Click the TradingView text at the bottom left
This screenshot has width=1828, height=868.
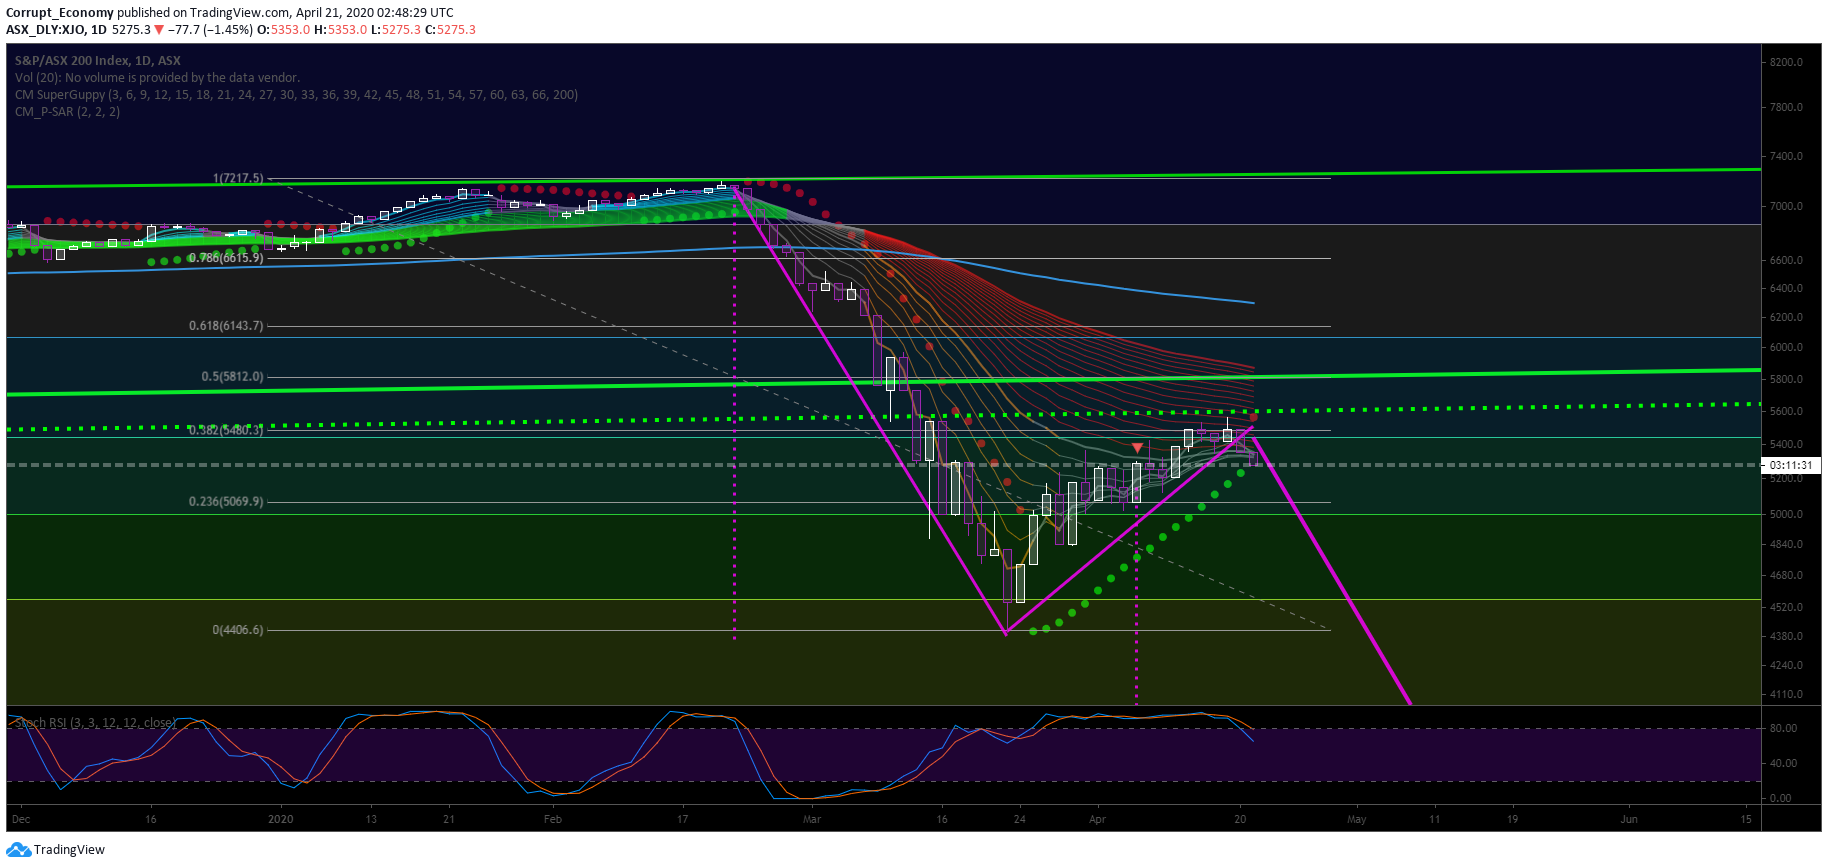[69, 850]
